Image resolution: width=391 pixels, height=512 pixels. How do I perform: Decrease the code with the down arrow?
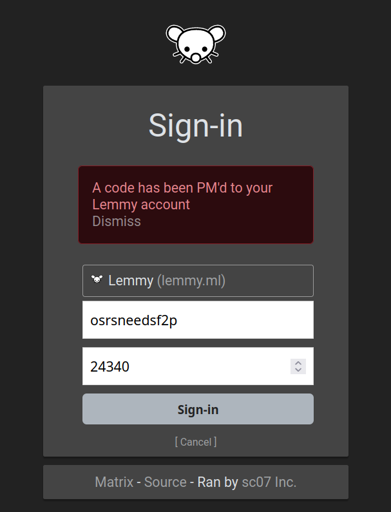point(298,370)
